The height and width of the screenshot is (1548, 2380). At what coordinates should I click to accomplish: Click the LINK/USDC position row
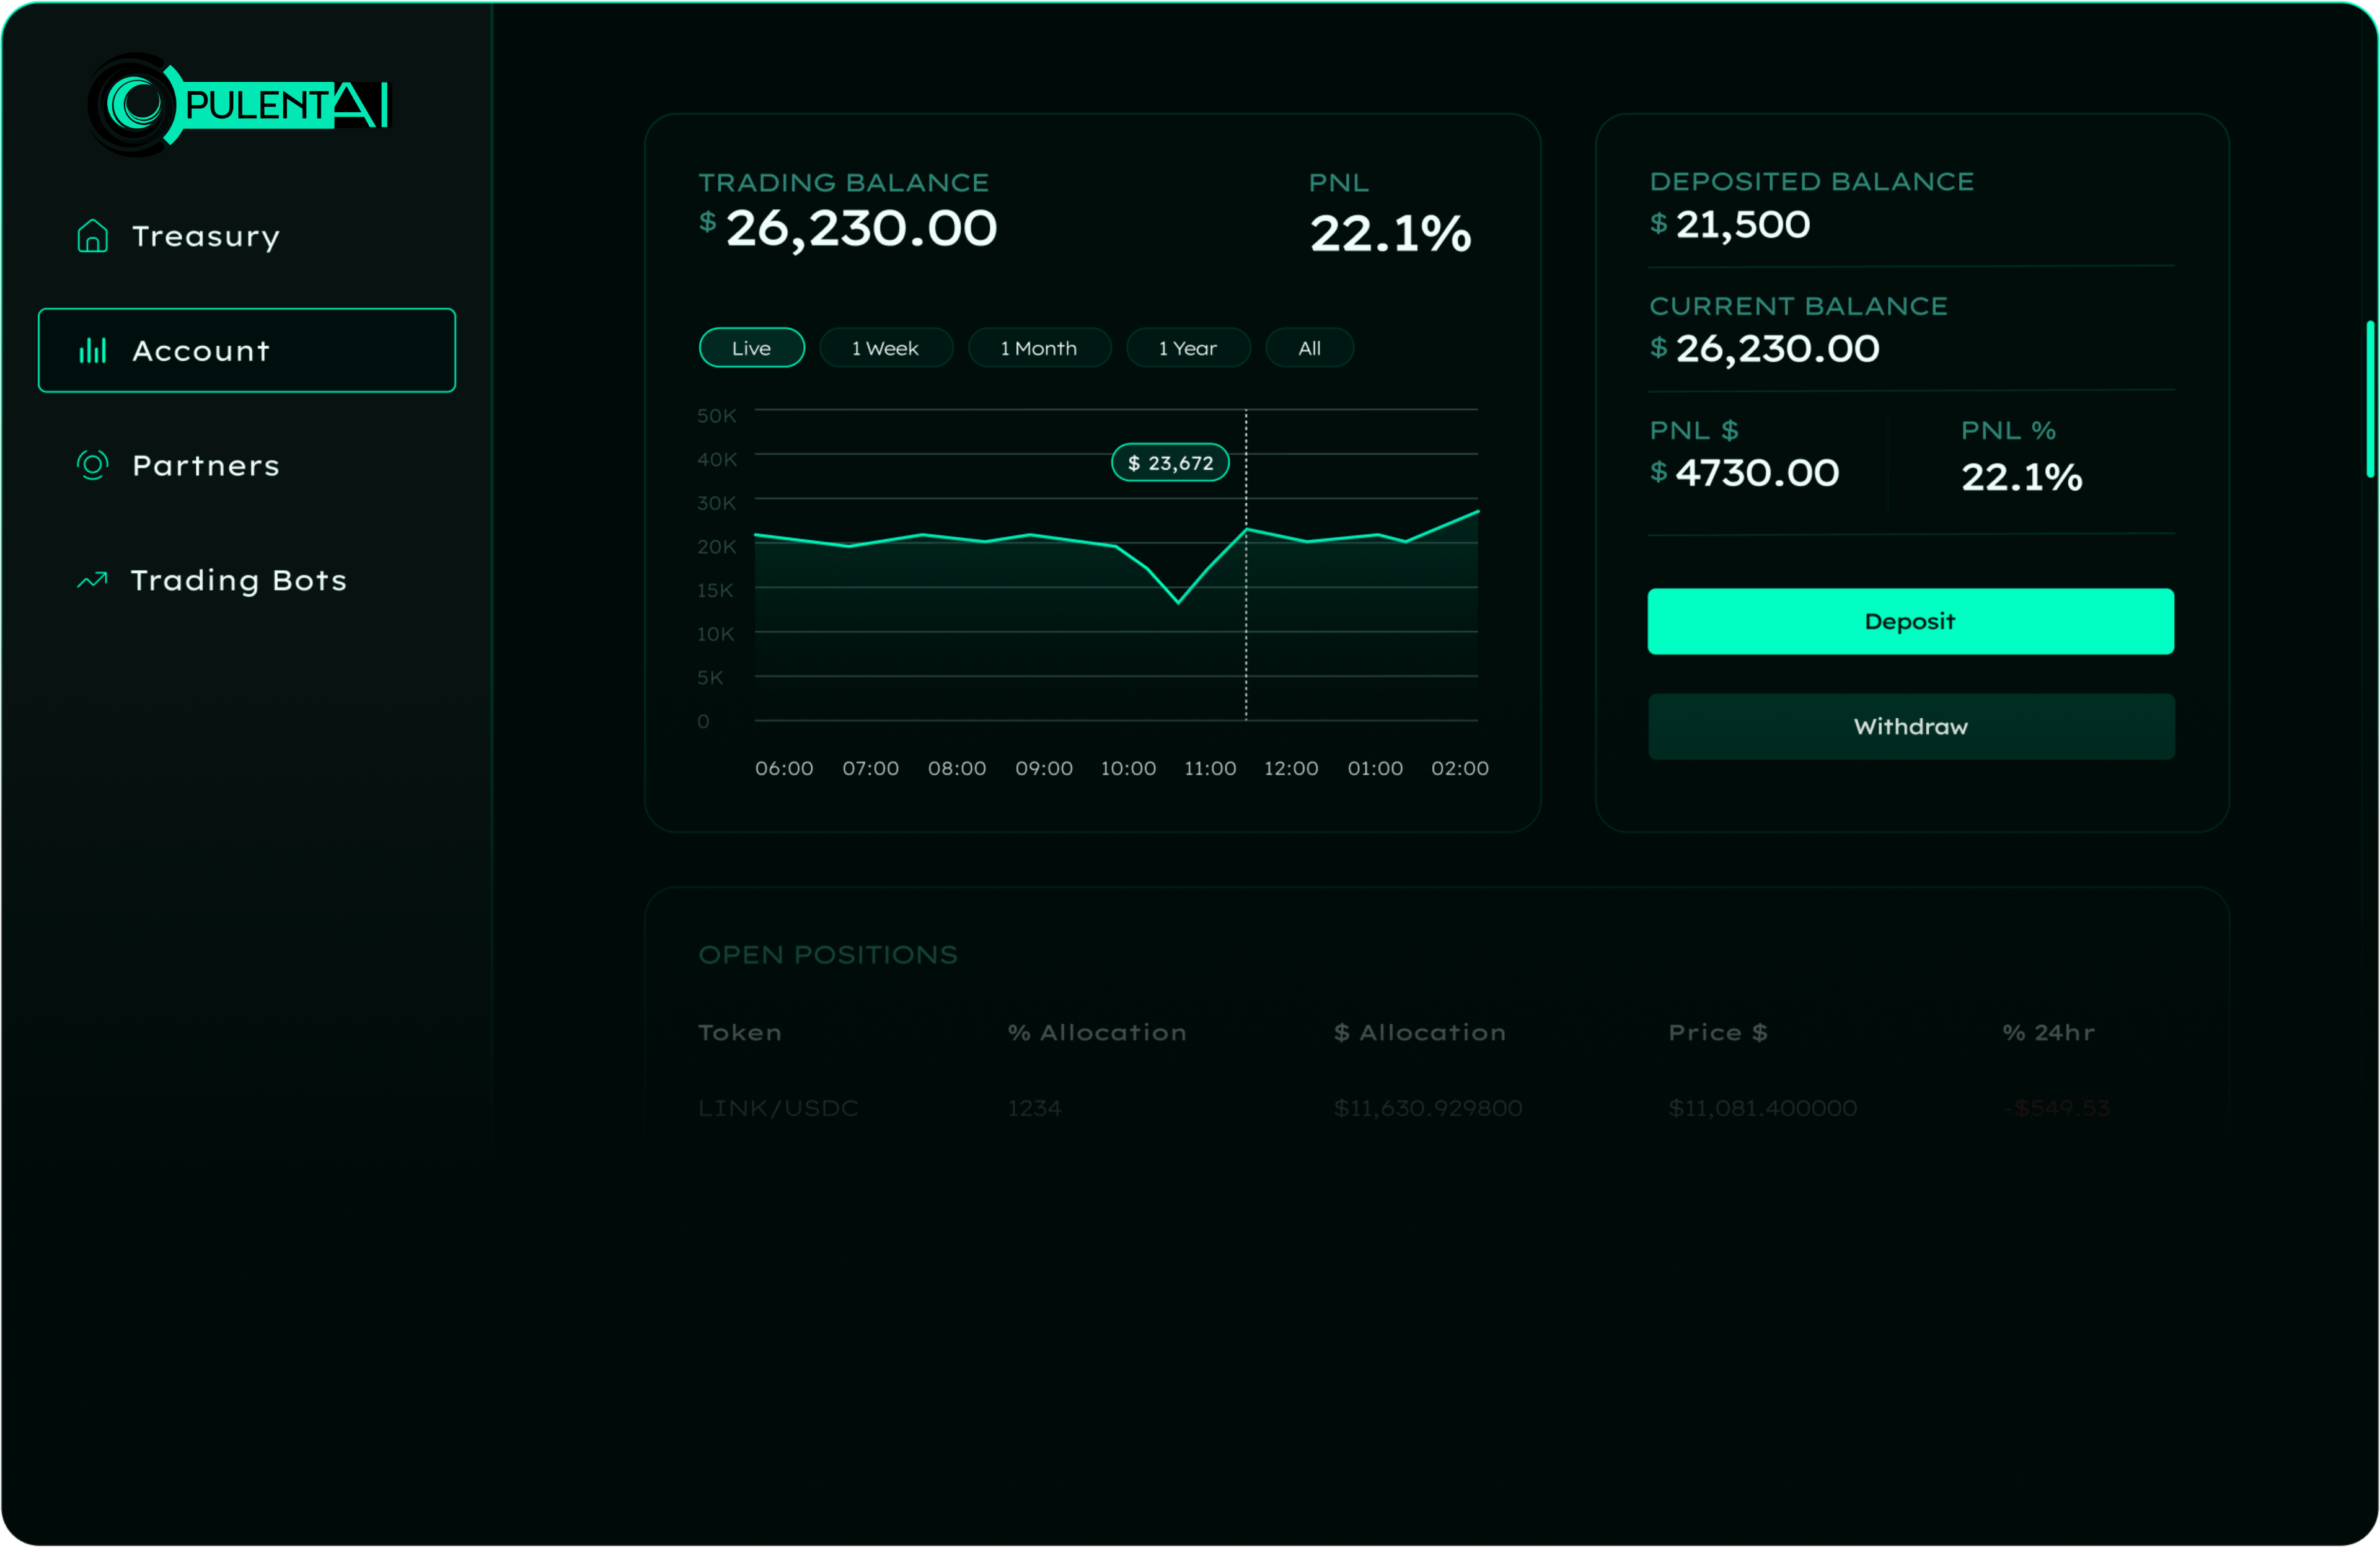pos(778,1107)
